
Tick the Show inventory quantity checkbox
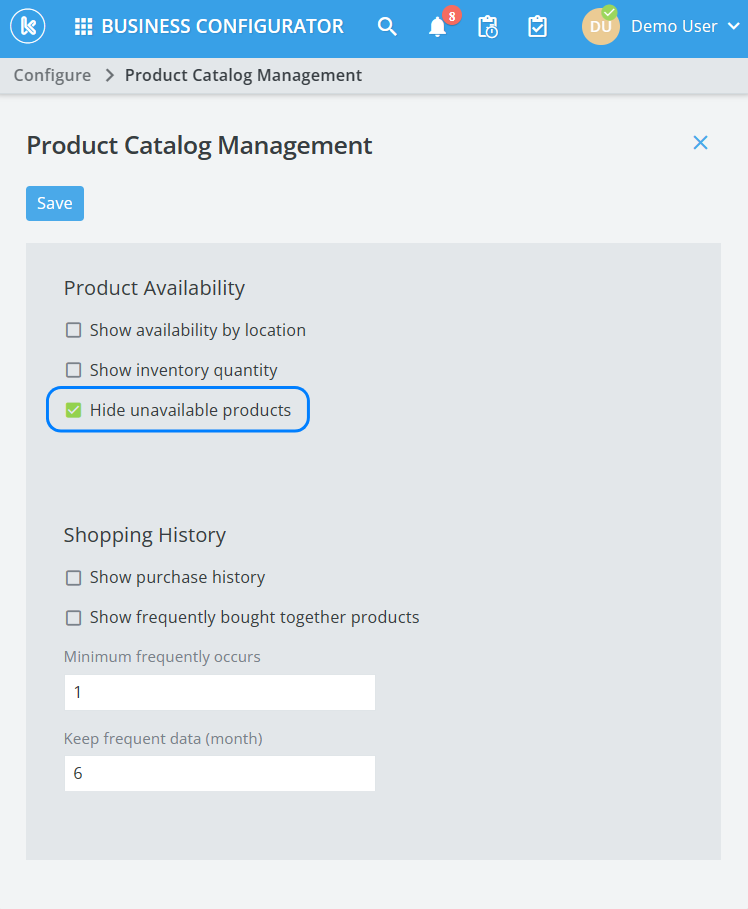coord(74,371)
